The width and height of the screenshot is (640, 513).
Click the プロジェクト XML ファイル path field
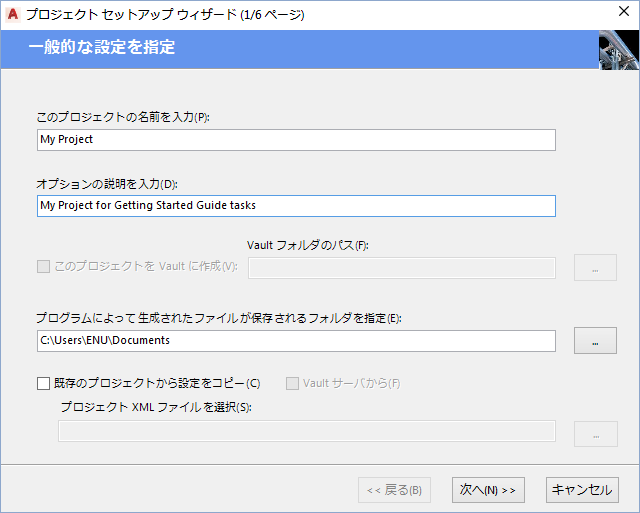pos(306,431)
